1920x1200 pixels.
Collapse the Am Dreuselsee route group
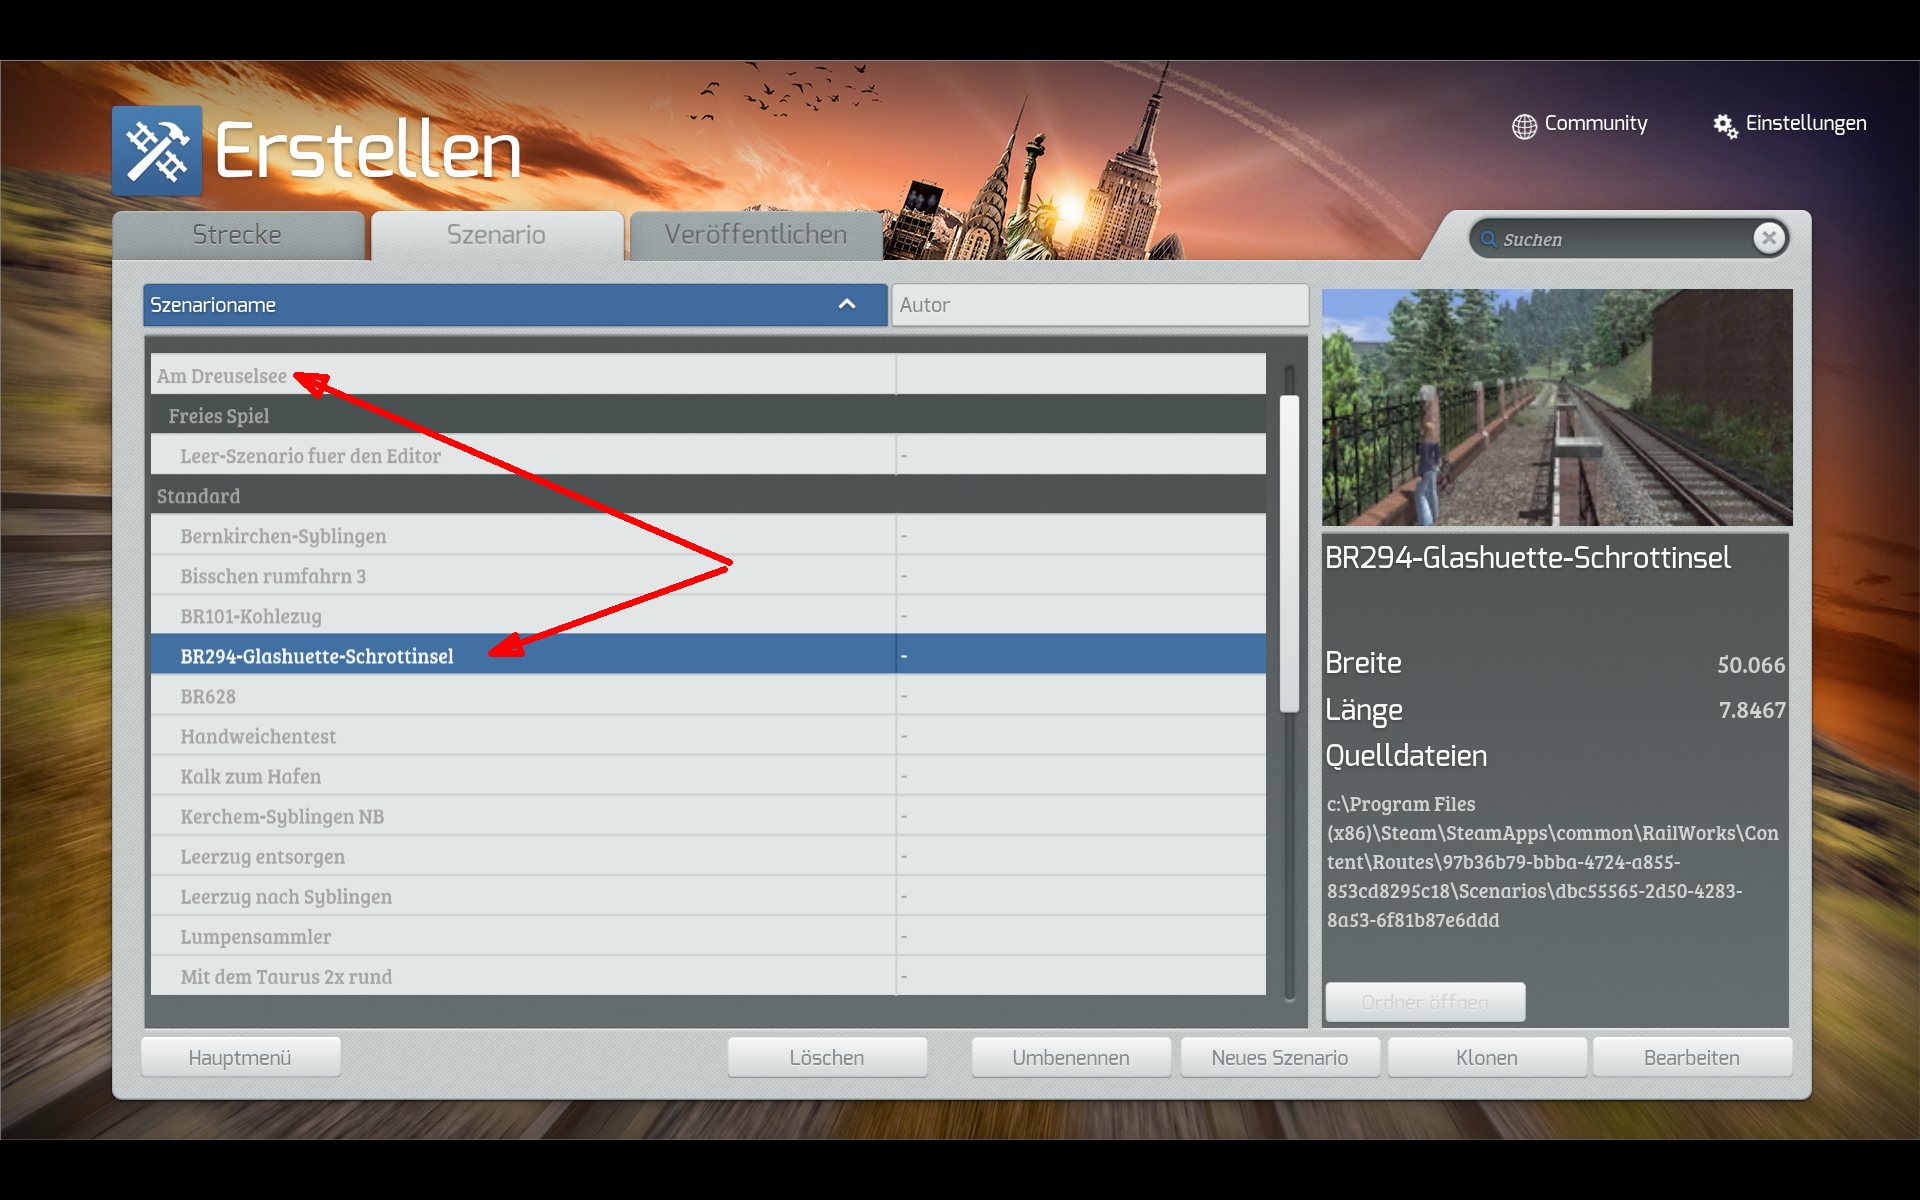[x=222, y=376]
